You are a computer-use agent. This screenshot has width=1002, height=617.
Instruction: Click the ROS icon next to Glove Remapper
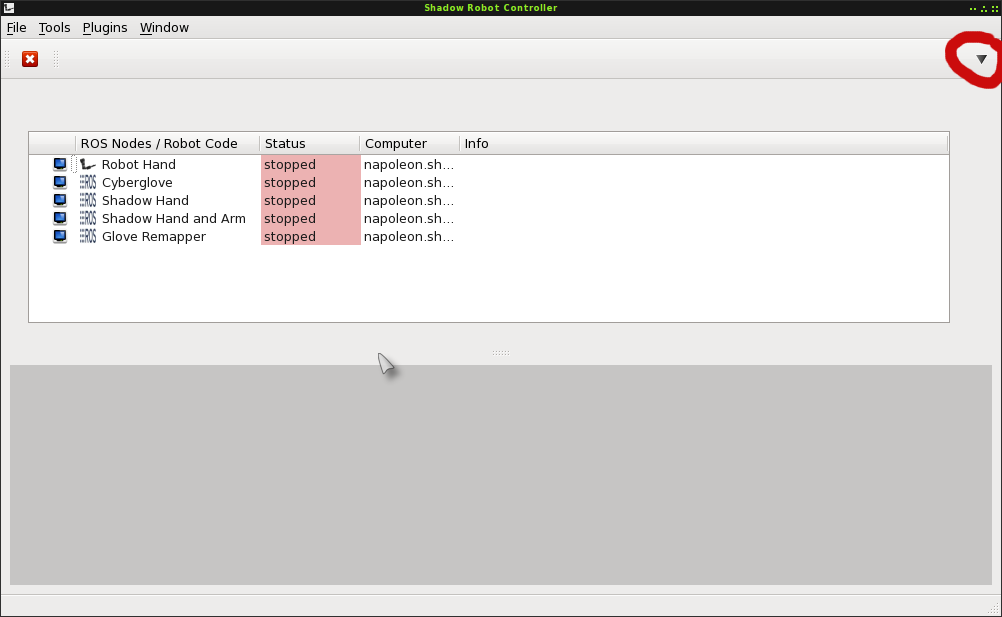click(x=88, y=236)
